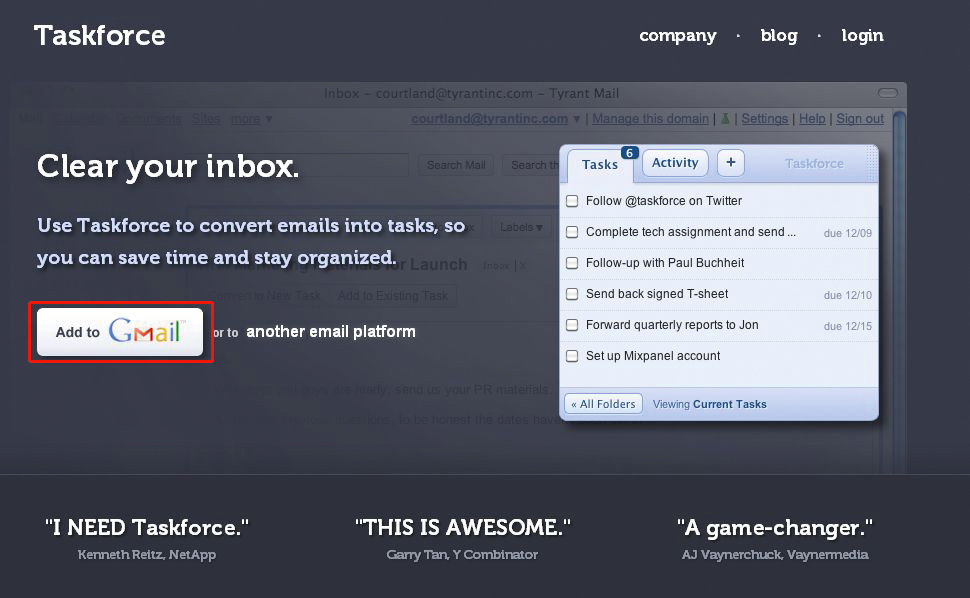Check the Follow @taskforce on Twitter task
Viewport: 970px width, 598px height.
[x=572, y=201]
